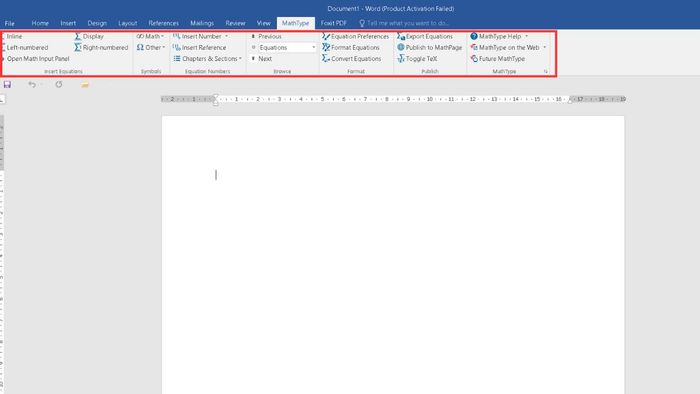Open Chapters & Sections dropdown
Screen dimensions: 700x394
coord(208,58)
